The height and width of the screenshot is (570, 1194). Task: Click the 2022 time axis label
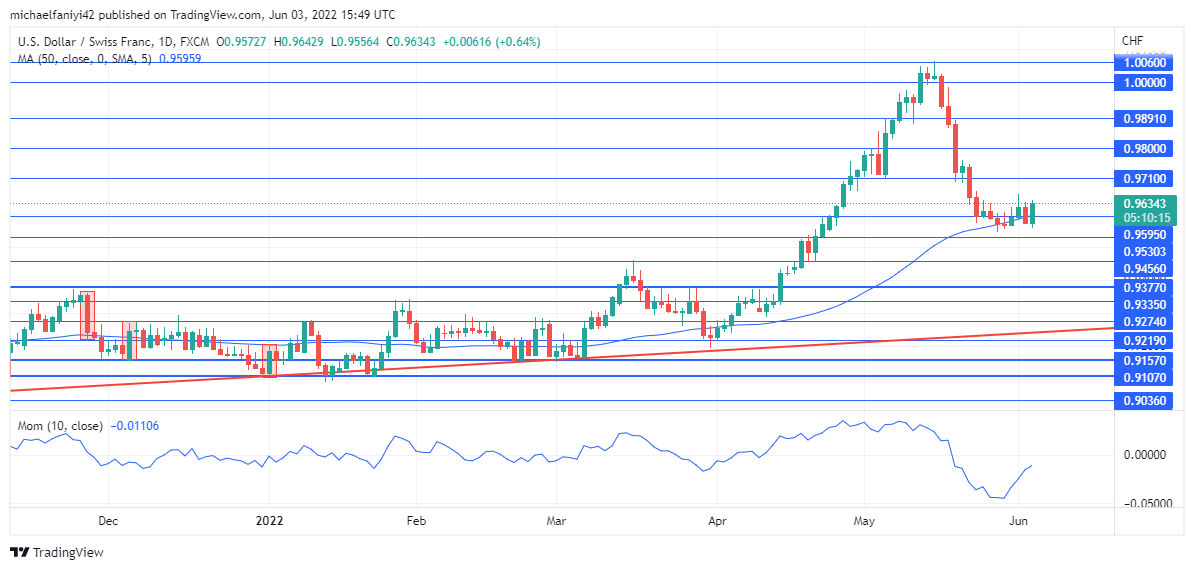[x=270, y=522]
